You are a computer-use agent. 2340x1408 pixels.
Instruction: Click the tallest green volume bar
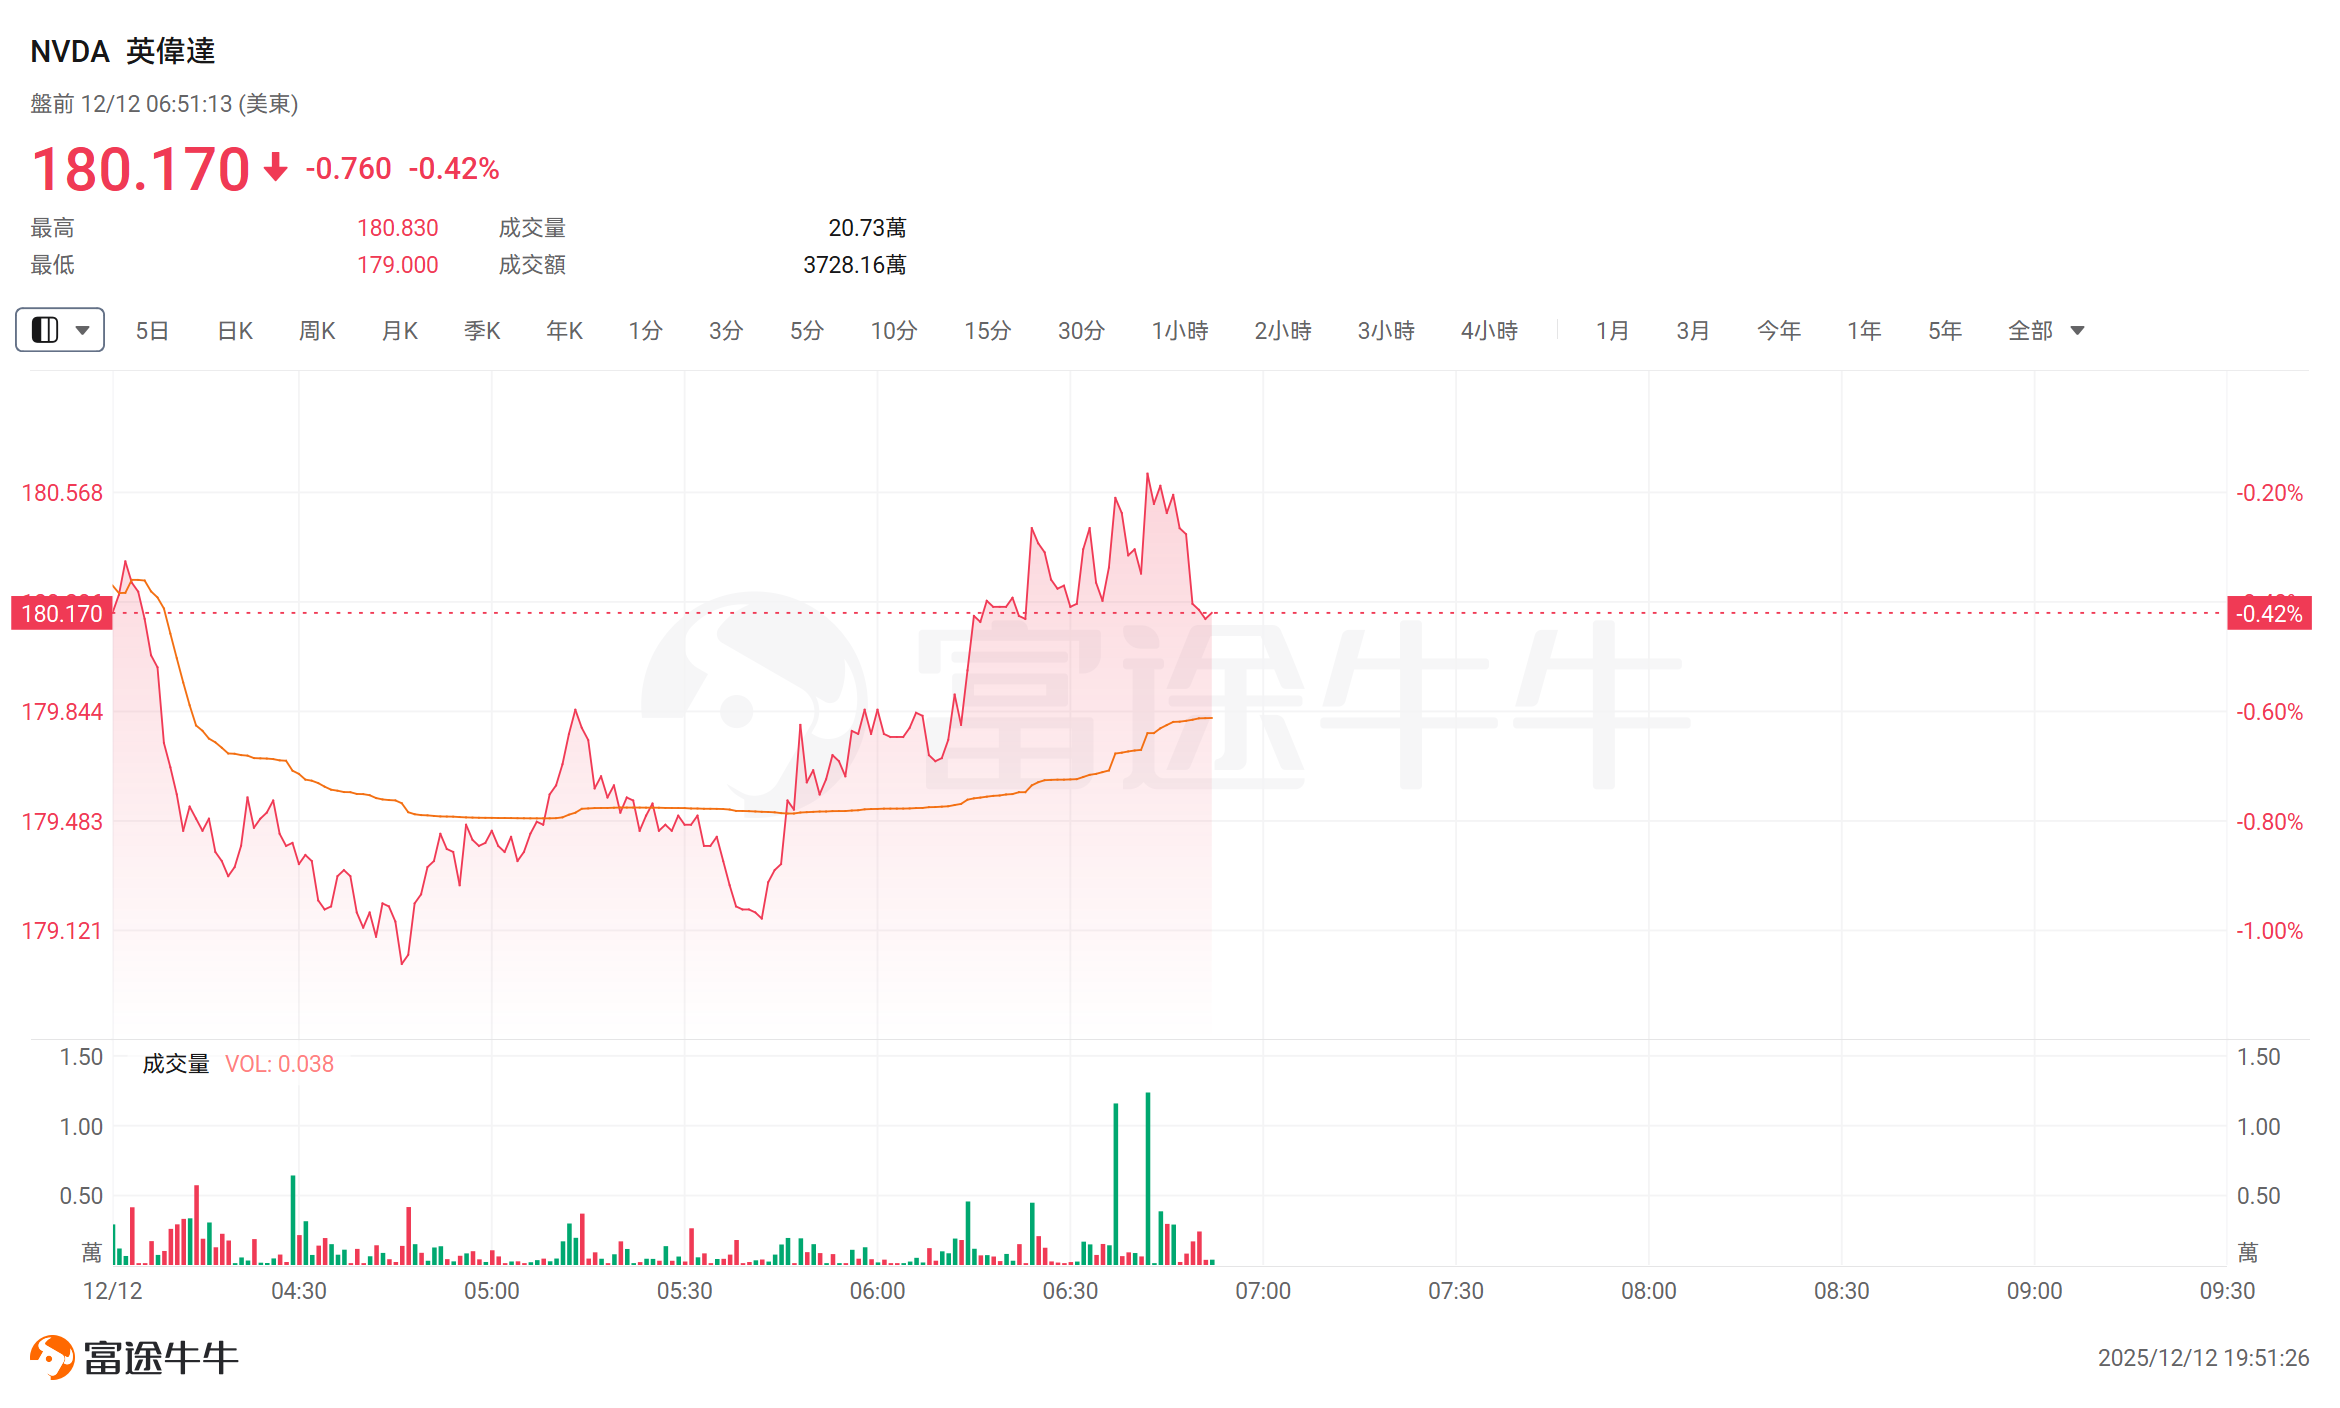click(x=1148, y=1180)
